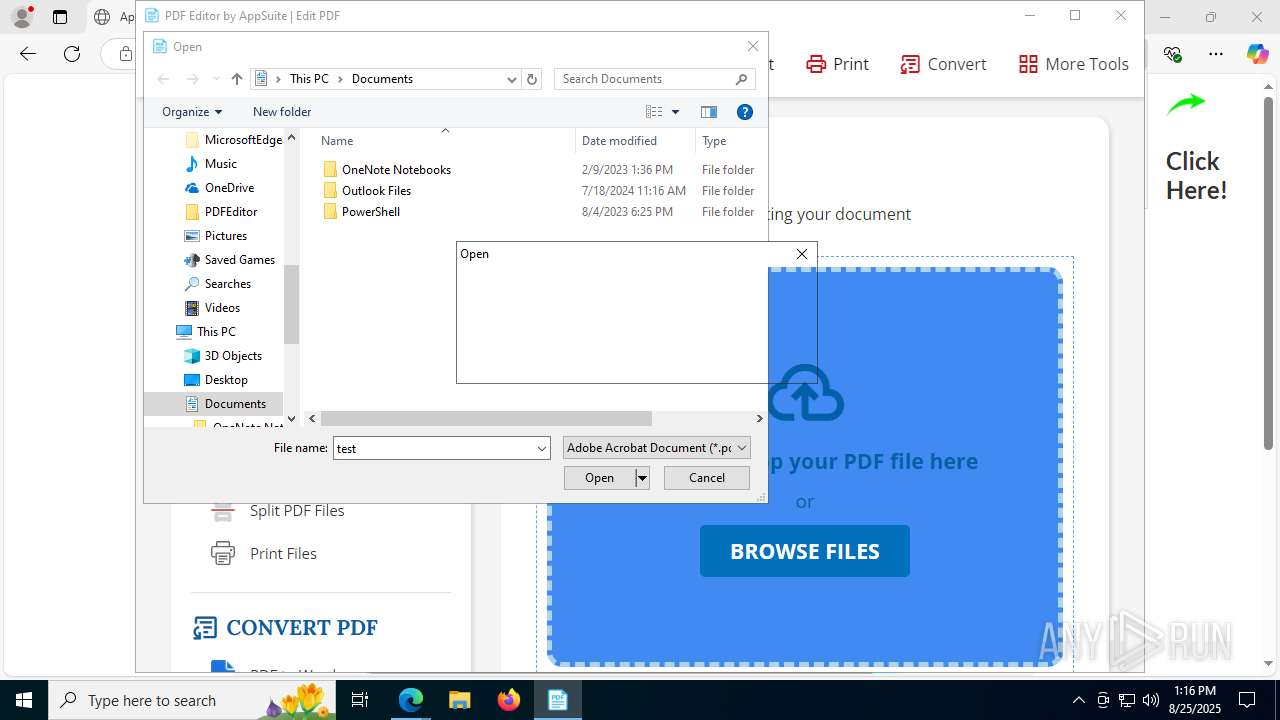Refresh the Documents folder listing
The width and height of the screenshot is (1280, 720).
532,79
